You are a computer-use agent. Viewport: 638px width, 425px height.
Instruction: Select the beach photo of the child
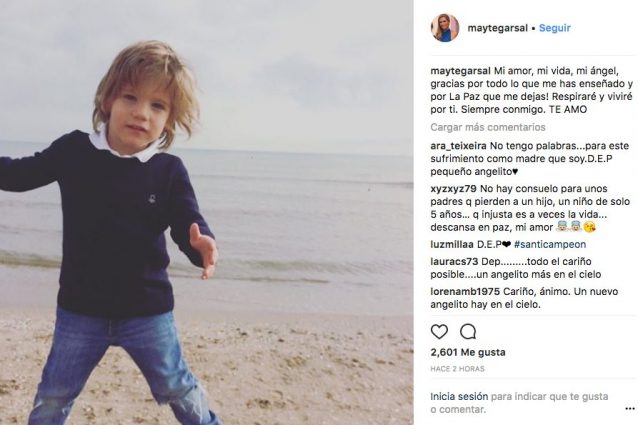point(207,212)
